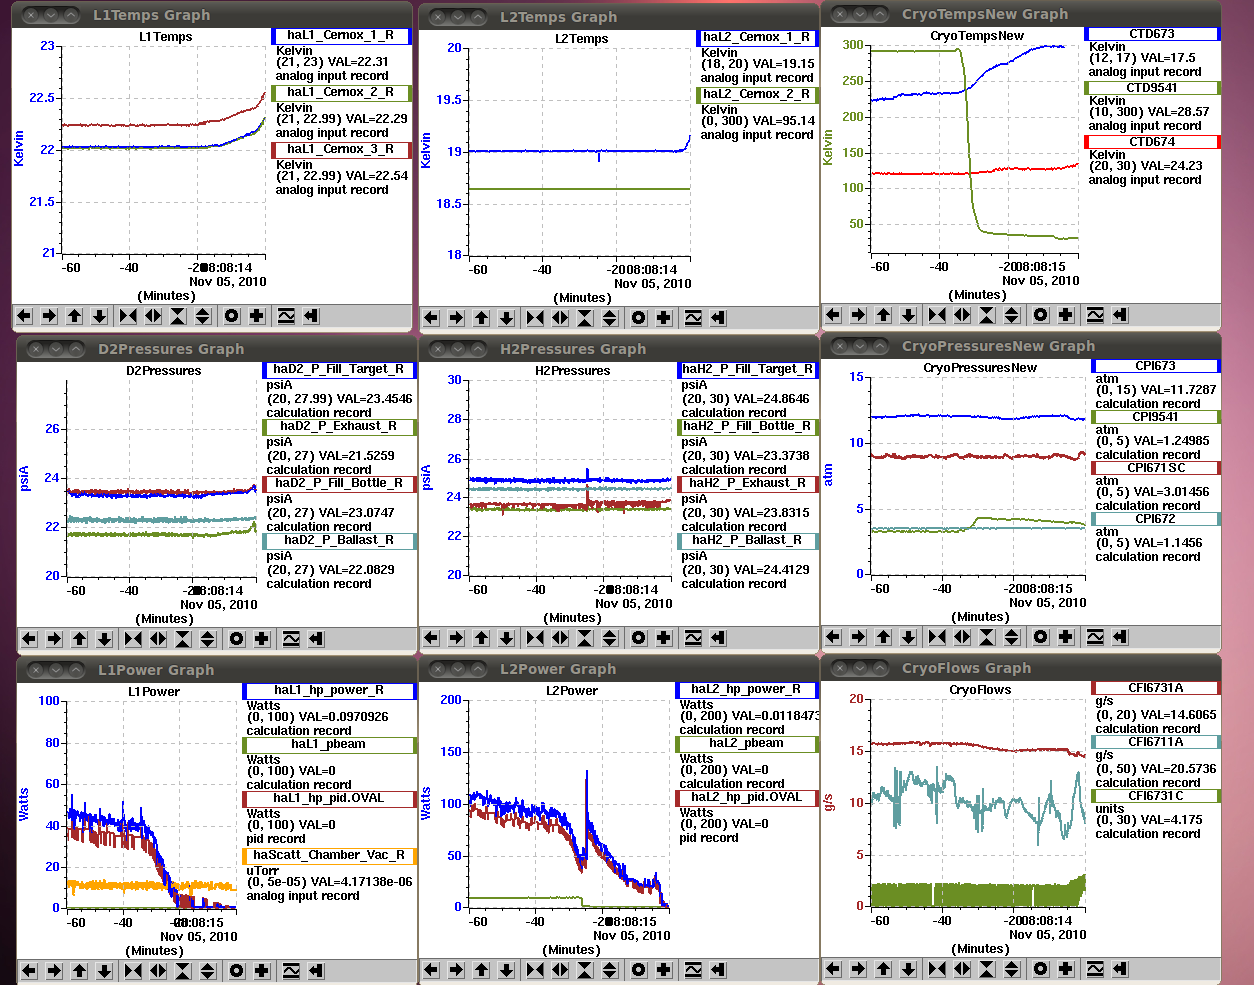Click VAL=22.31 reading in L1Temps legend
1254x985 pixels.
356,62
